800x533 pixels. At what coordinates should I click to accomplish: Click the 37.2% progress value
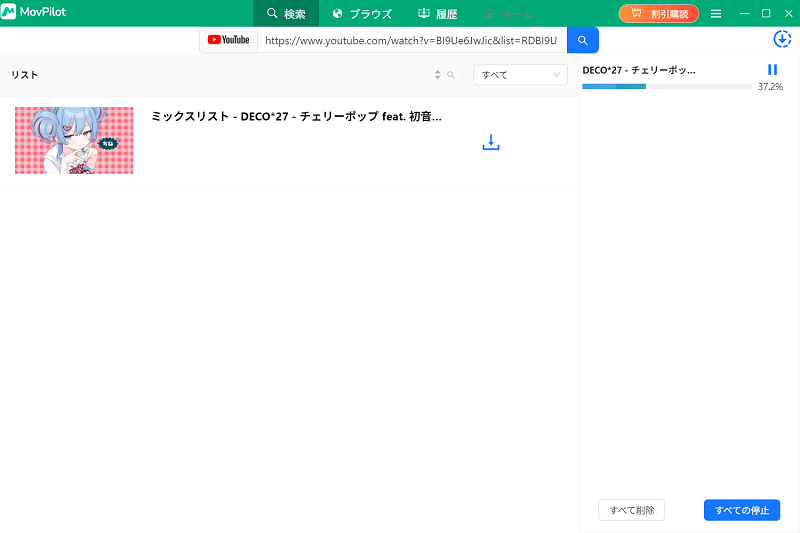point(770,87)
